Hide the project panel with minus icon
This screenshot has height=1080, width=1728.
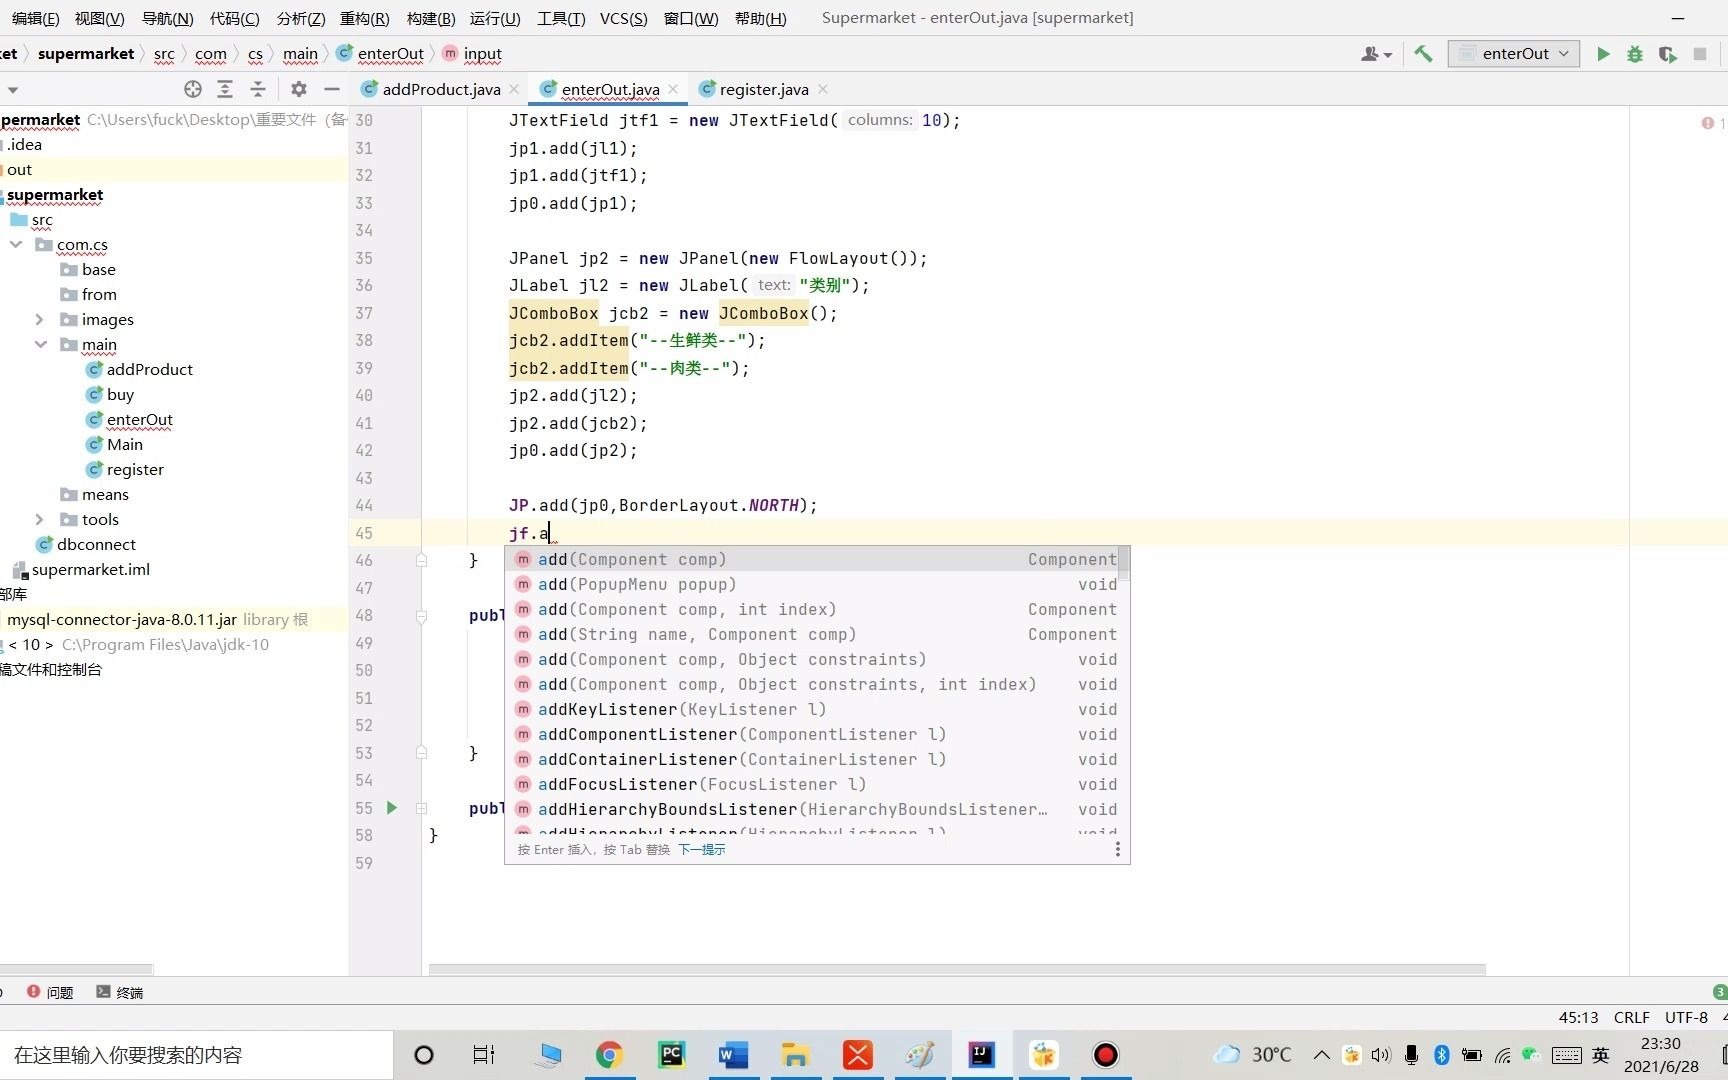332,89
